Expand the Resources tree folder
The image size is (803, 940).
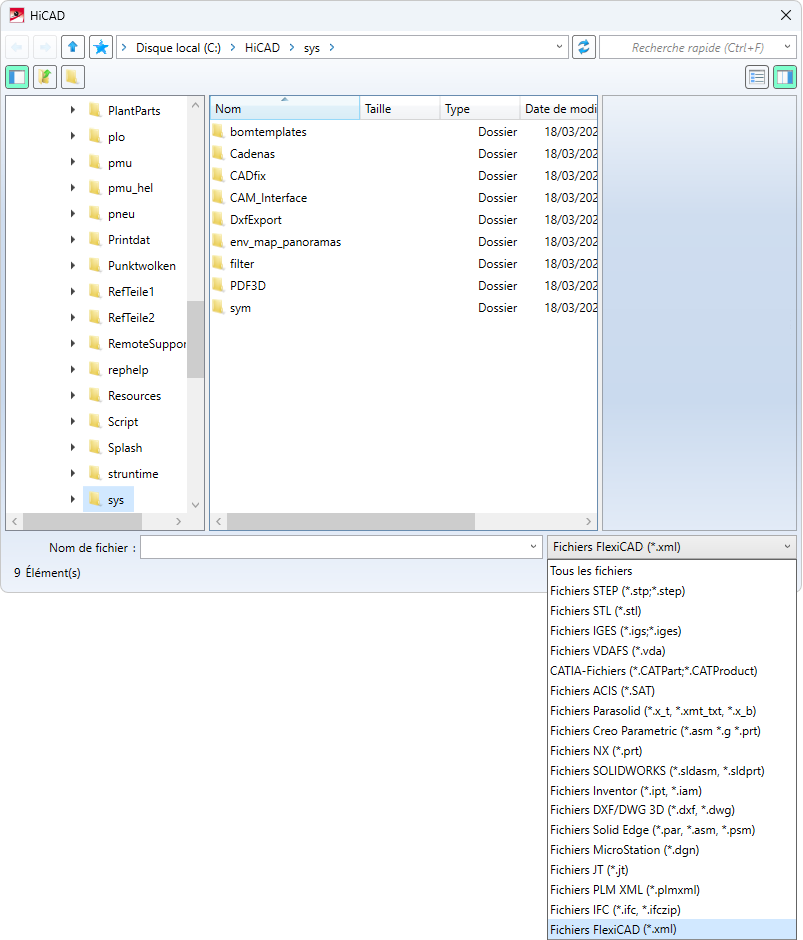[x=73, y=396]
